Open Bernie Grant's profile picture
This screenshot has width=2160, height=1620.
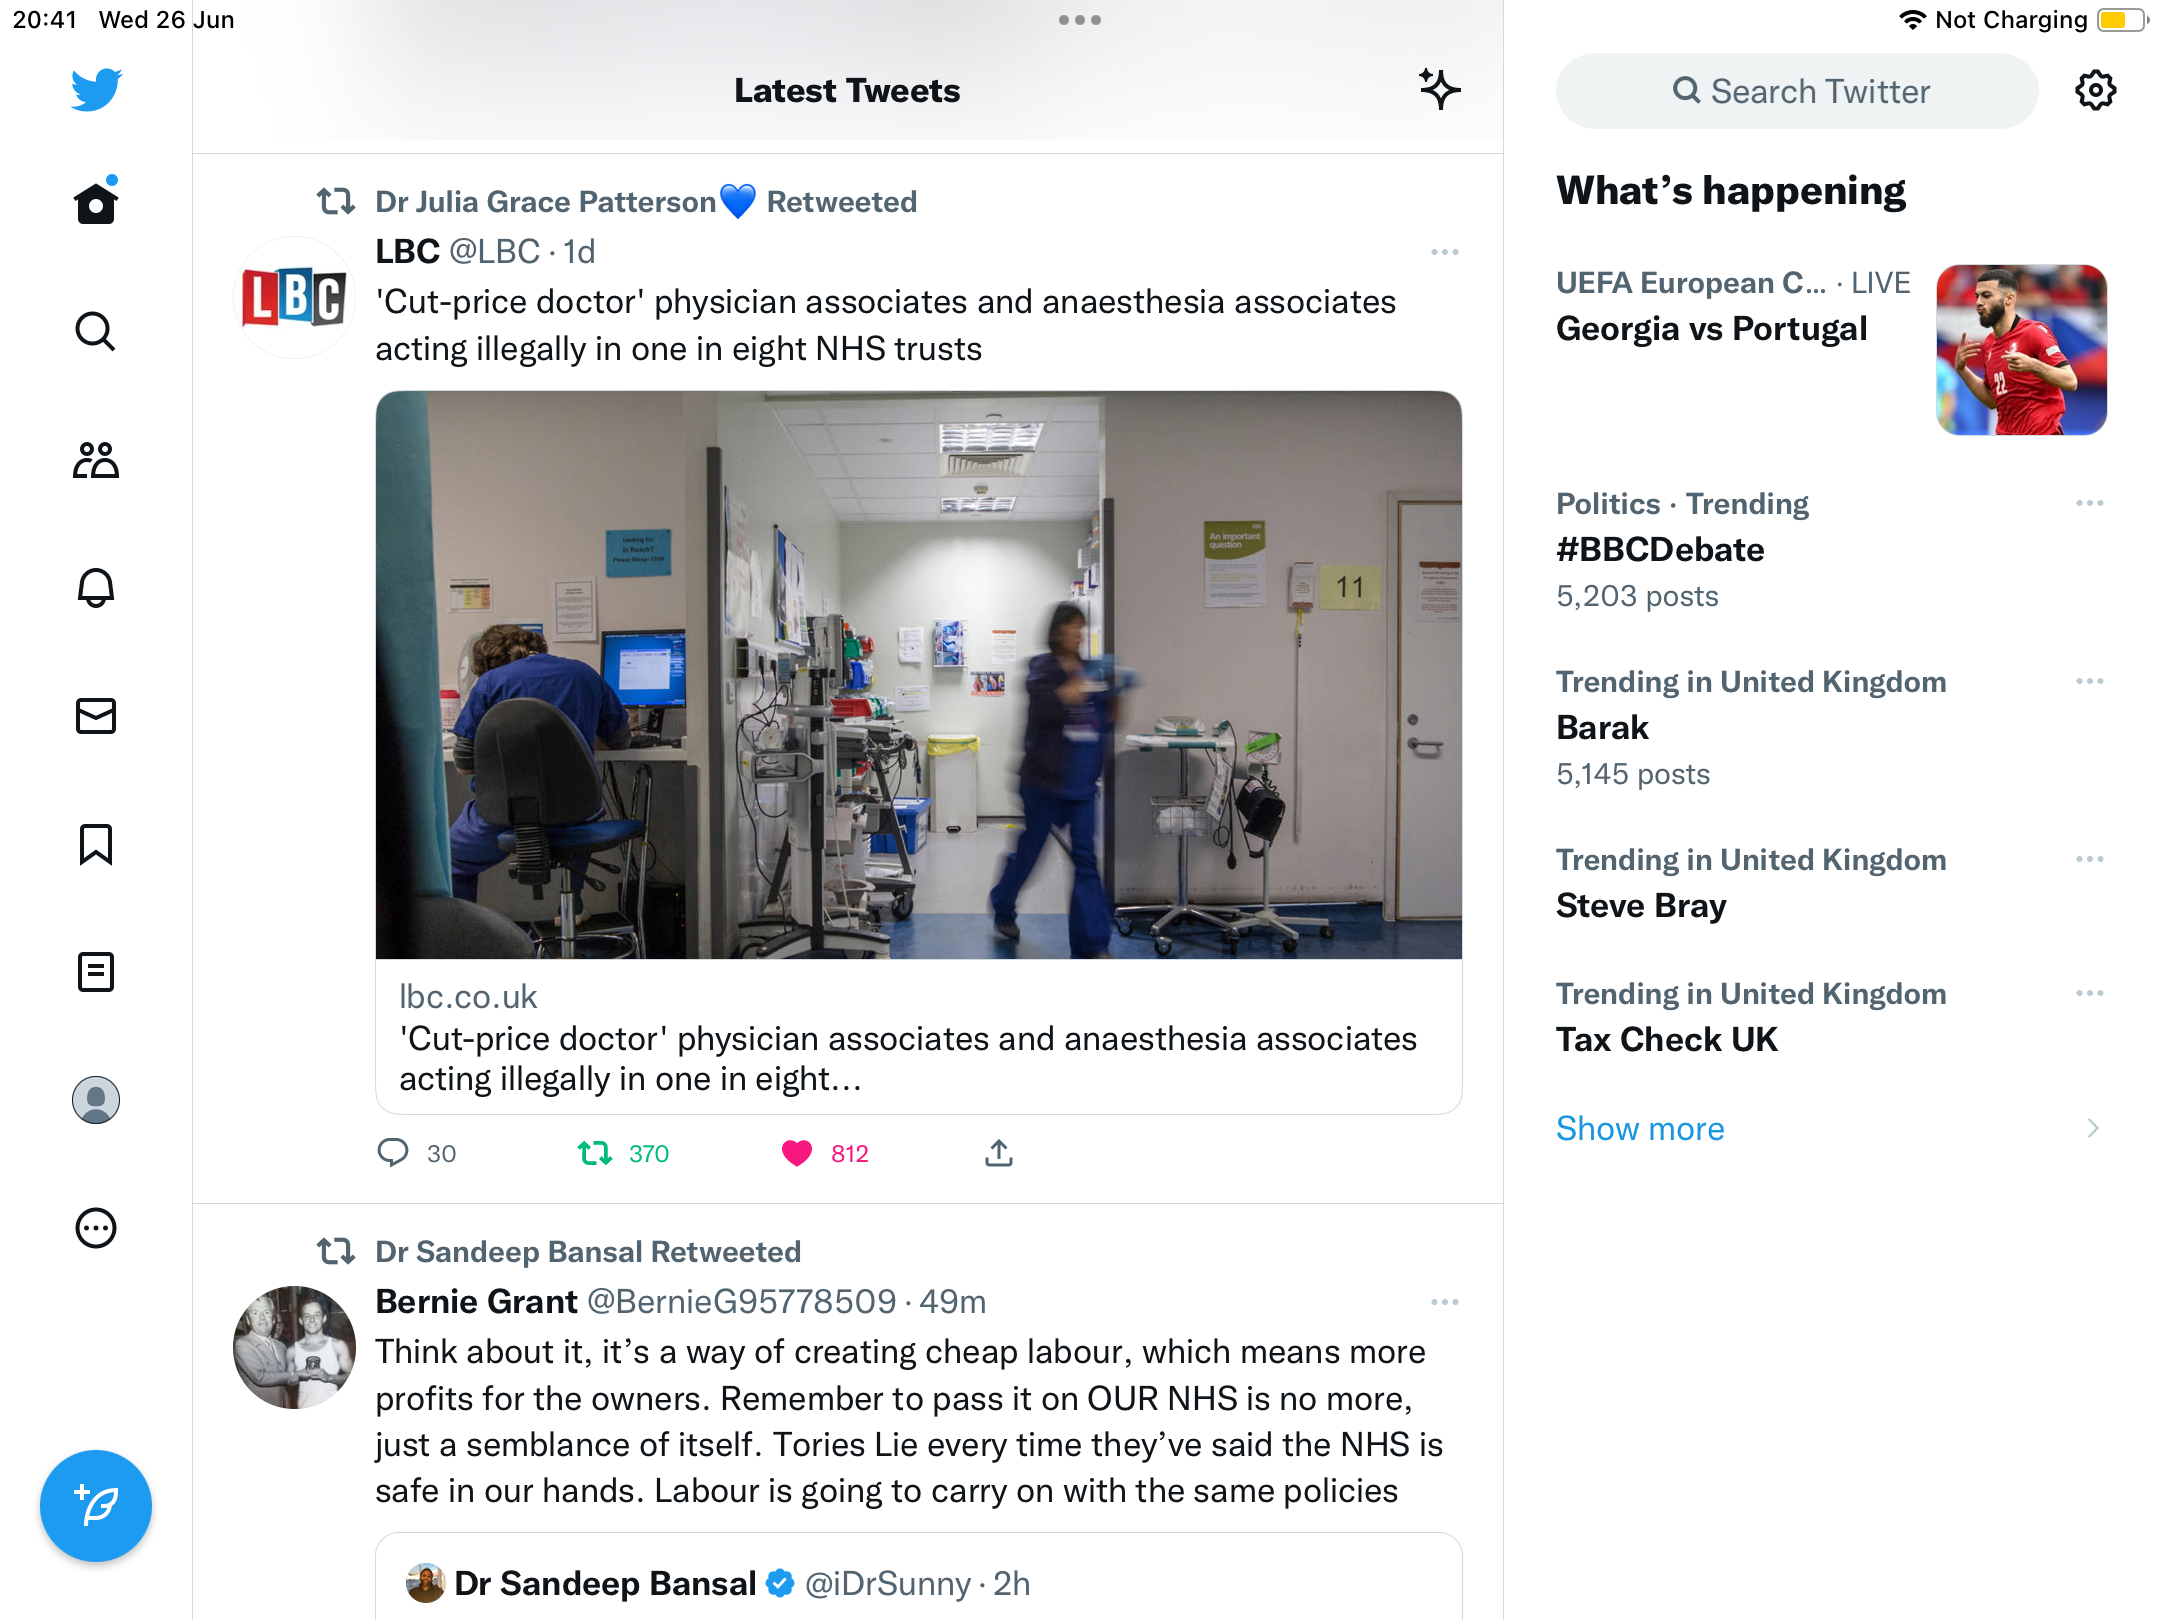tap(294, 1347)
